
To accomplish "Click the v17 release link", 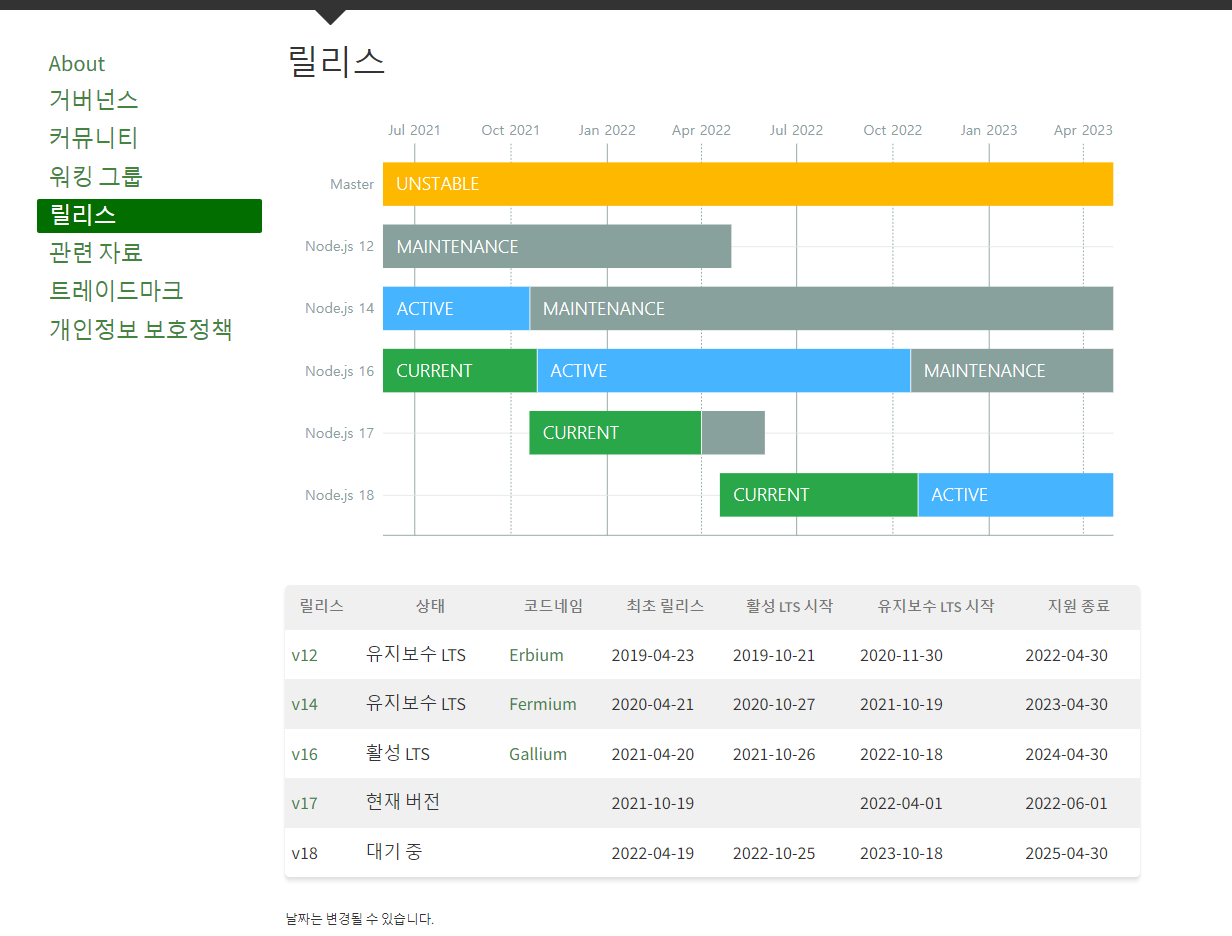I will (x=304, y=803).
